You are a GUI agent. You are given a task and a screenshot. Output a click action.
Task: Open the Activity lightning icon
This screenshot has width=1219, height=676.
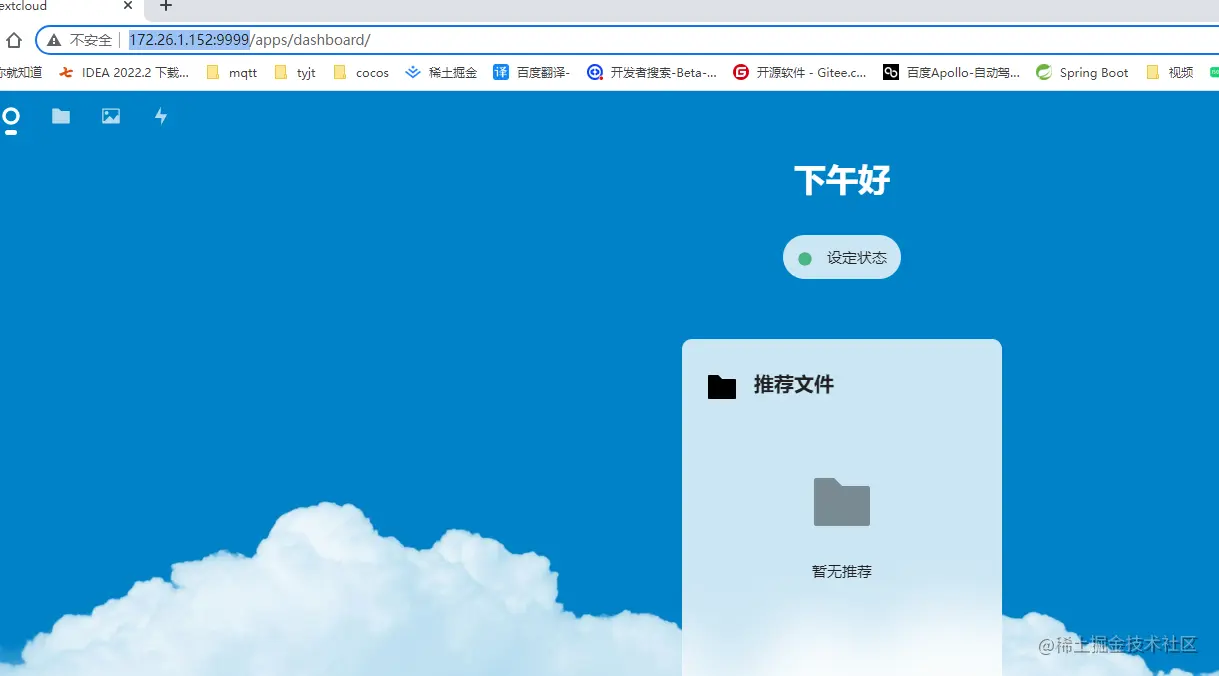[x=161, y=116]
